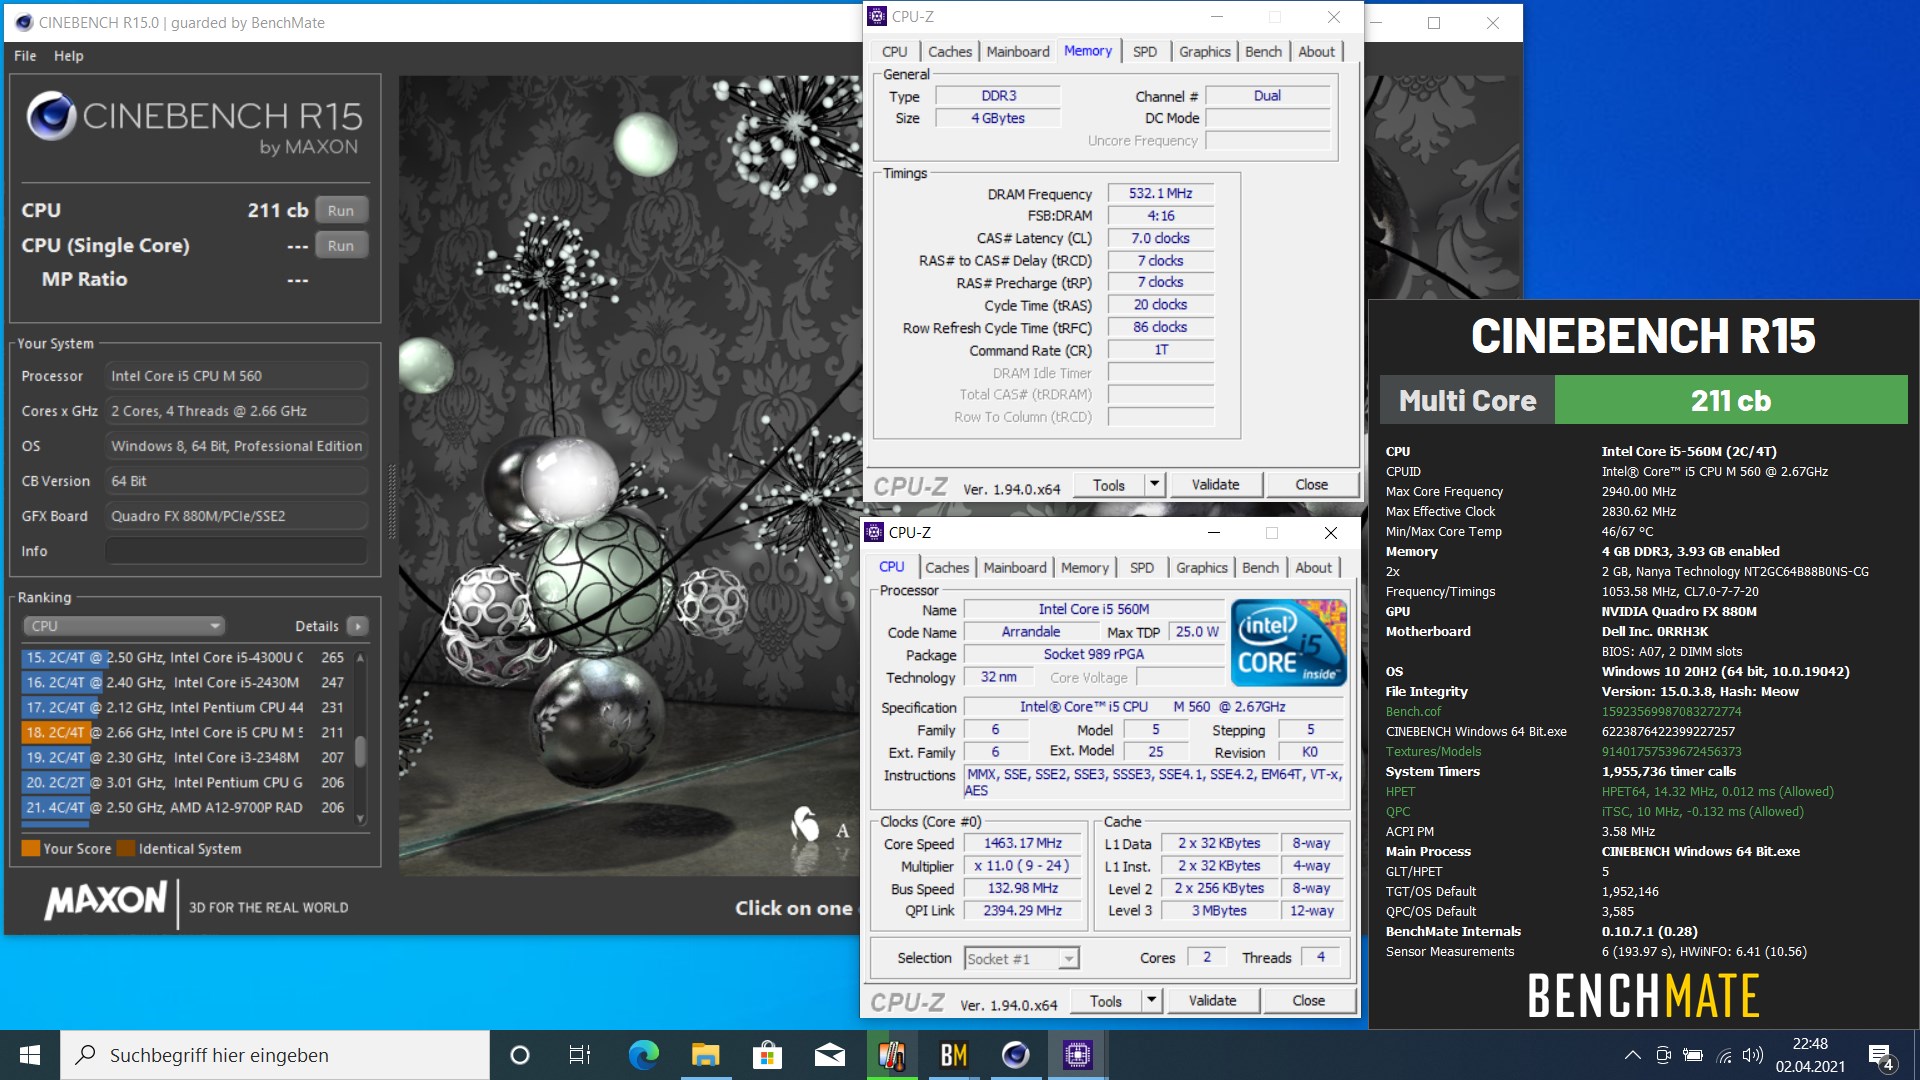Open network Wi-Fi status in tray
1920x1080 pixels.
[1724, 1055]
